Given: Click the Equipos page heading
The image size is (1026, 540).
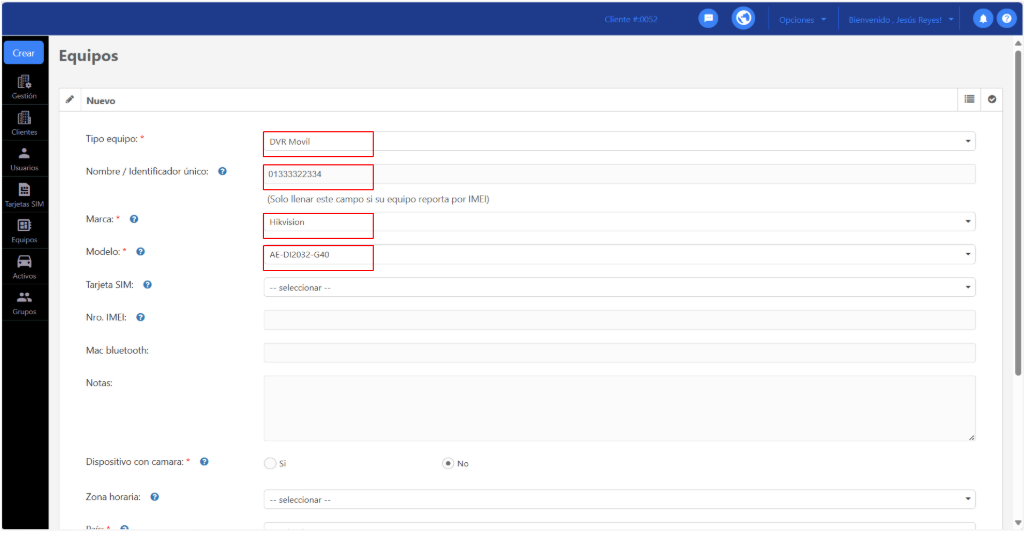Looking at the screenshot, I should click(88, 56).
